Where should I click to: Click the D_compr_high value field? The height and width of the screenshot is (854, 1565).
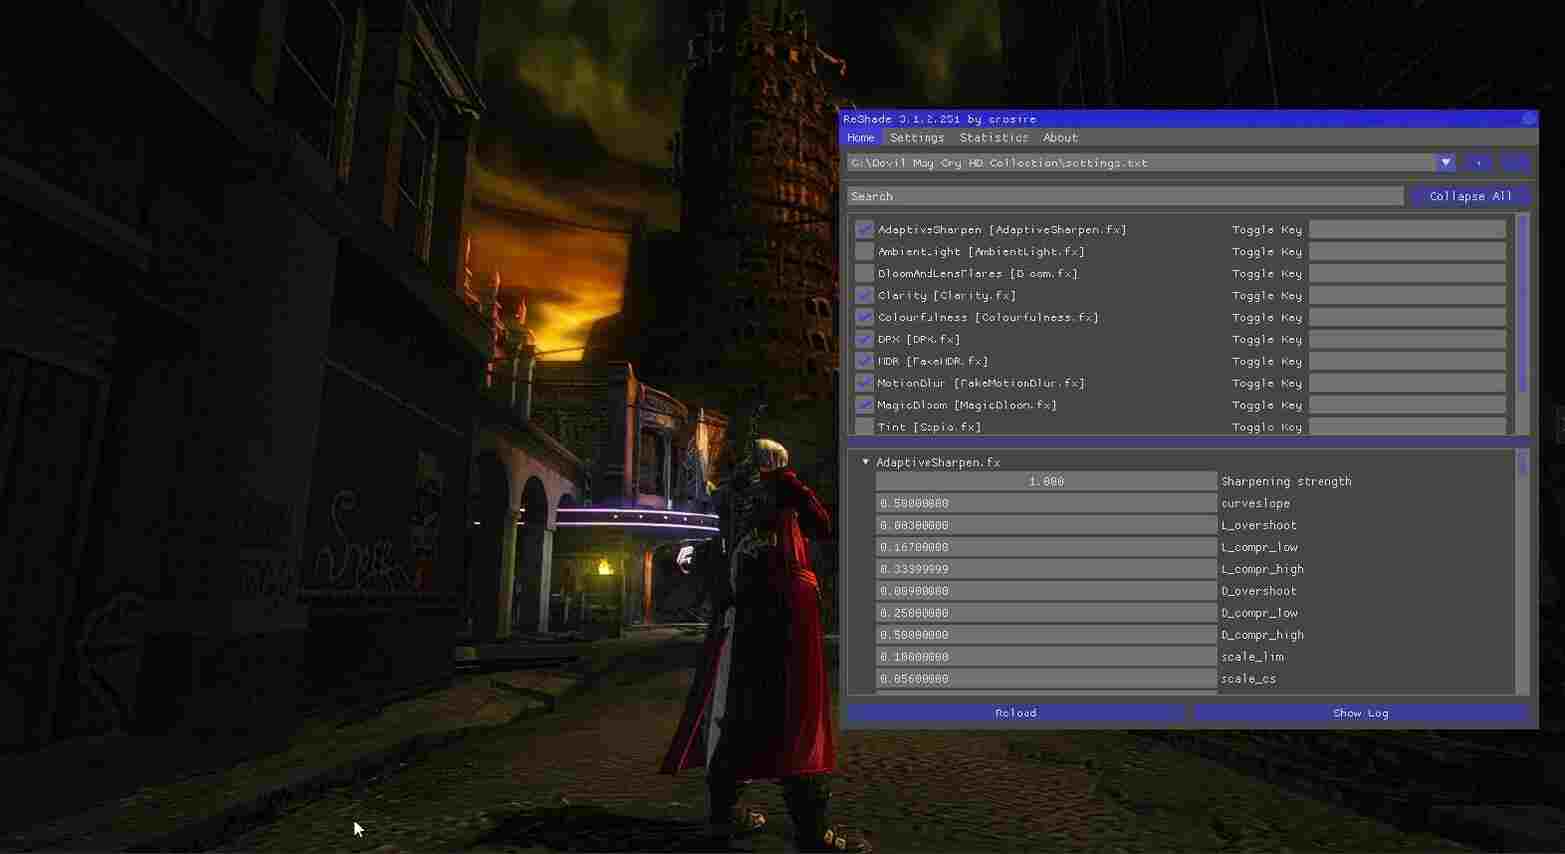[x=1046, y=635]
